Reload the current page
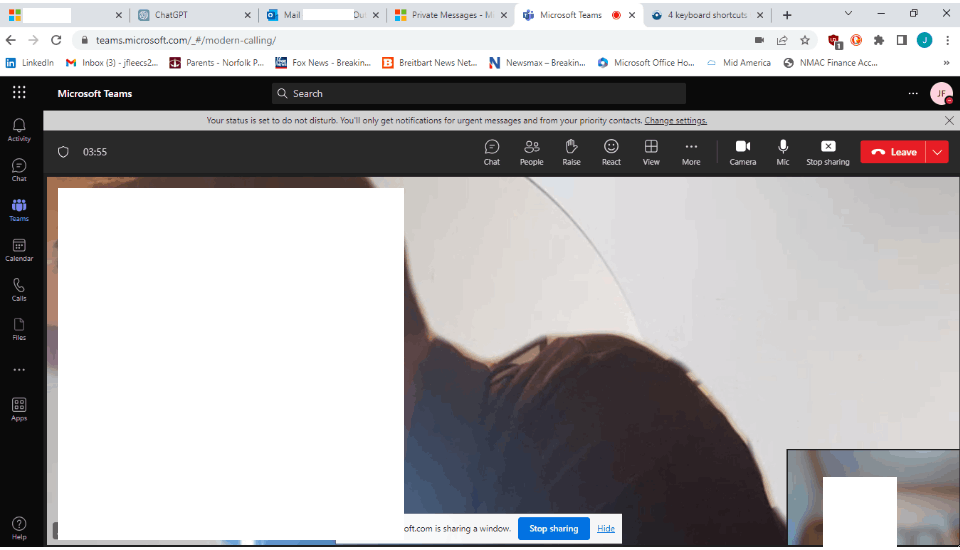The width and height of the screenshot is (960, 550). tap(56, 40)
